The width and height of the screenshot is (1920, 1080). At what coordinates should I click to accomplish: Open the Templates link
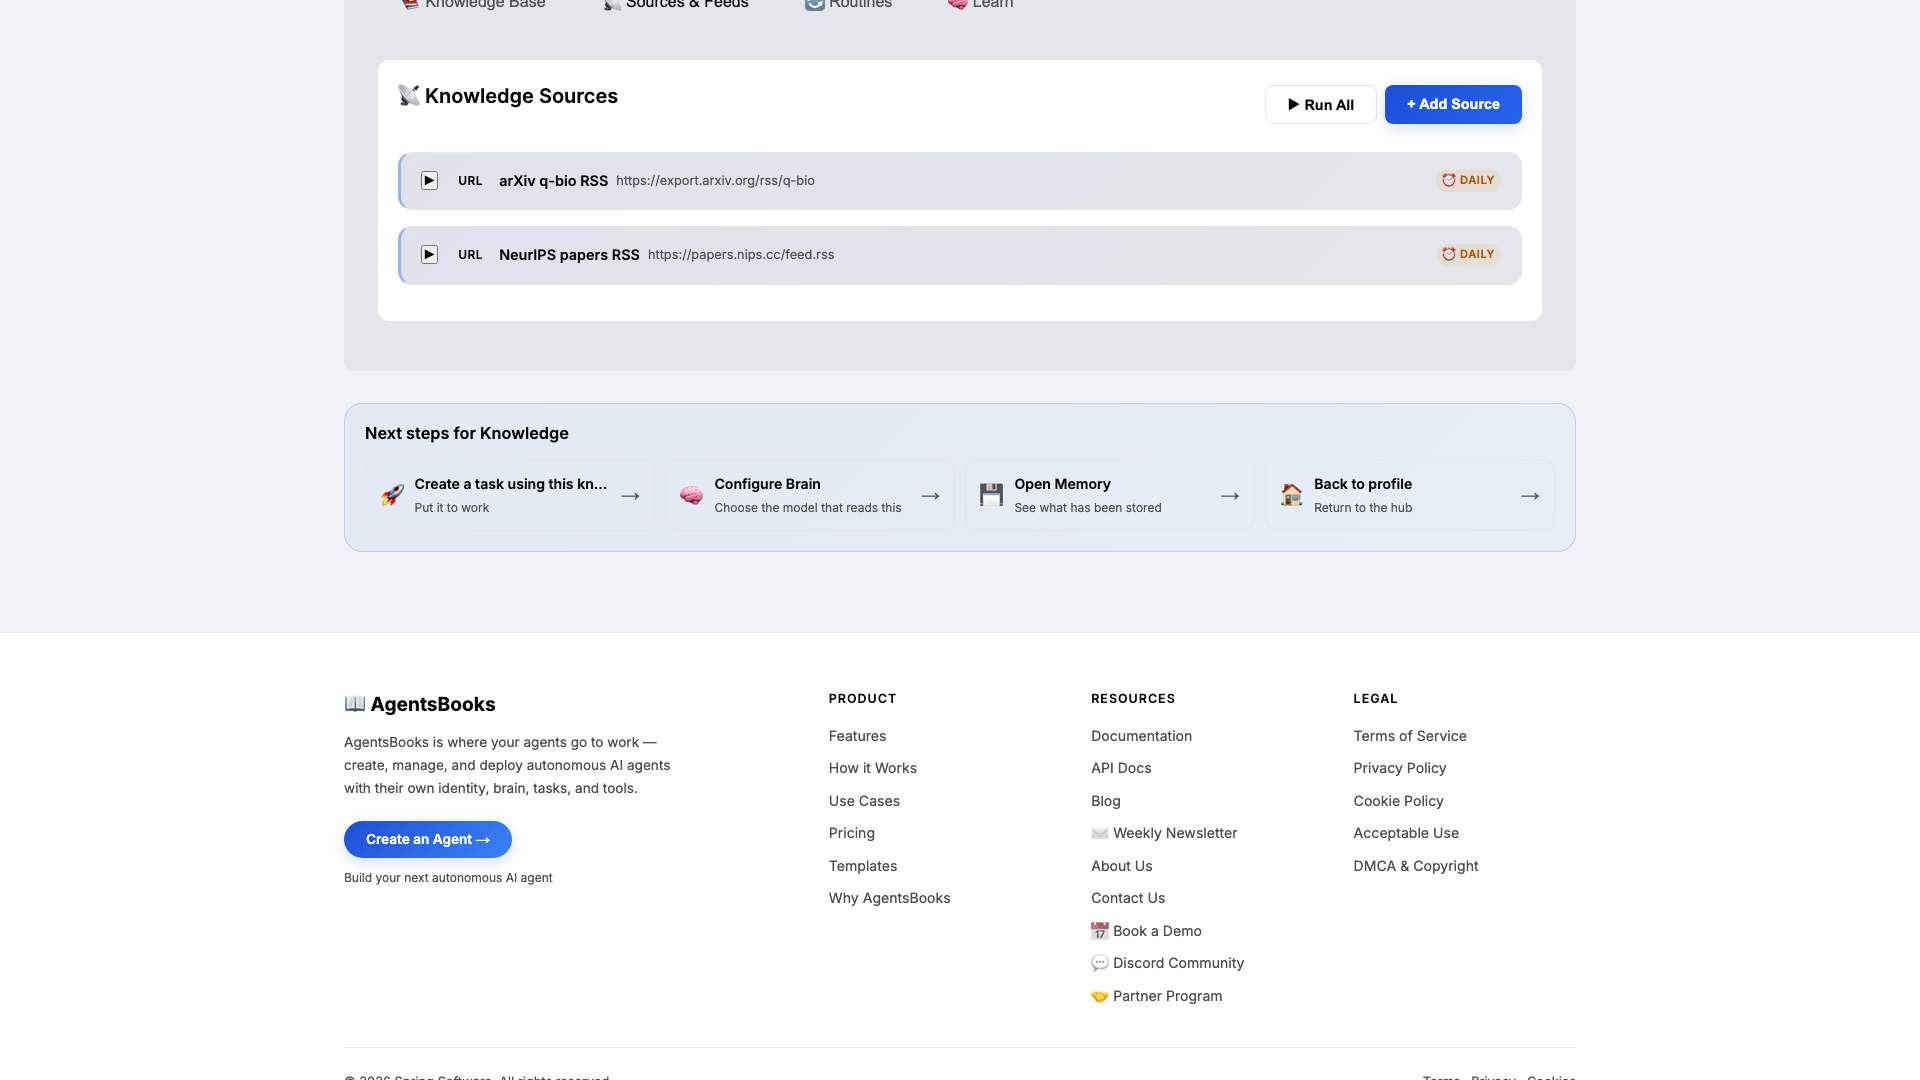tap(862, 866)
